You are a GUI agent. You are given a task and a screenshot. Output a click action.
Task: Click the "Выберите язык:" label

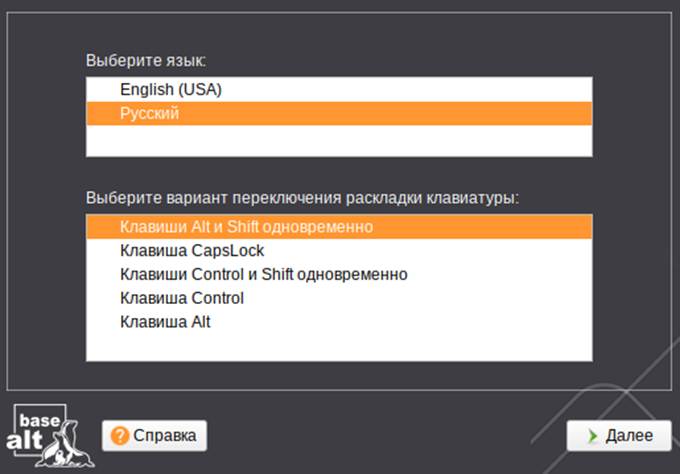point(146,60)
